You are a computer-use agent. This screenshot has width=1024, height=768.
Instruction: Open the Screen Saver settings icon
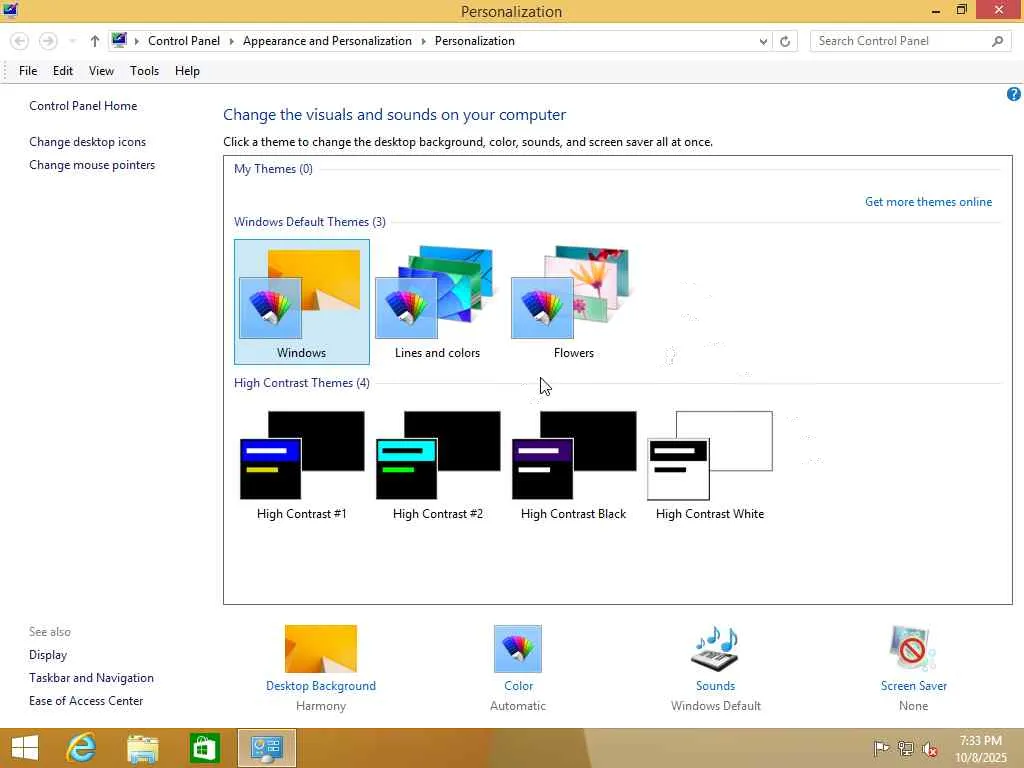(913, 648)
